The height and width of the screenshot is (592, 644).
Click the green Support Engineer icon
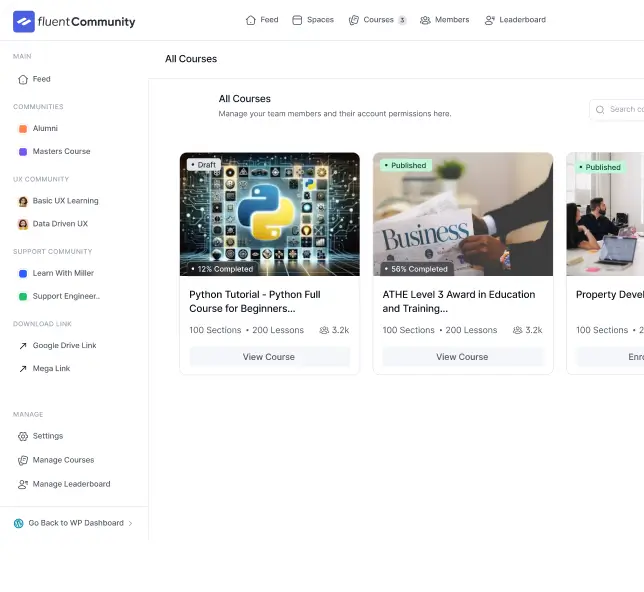[x=23, y=296]
